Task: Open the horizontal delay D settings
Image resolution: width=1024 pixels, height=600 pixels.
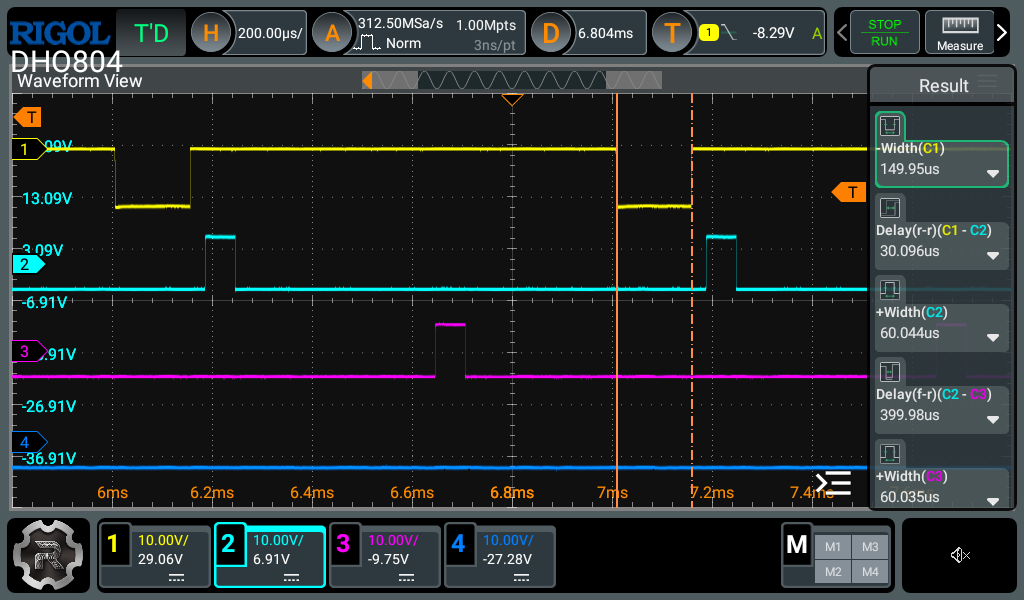Action: point(550,33)
